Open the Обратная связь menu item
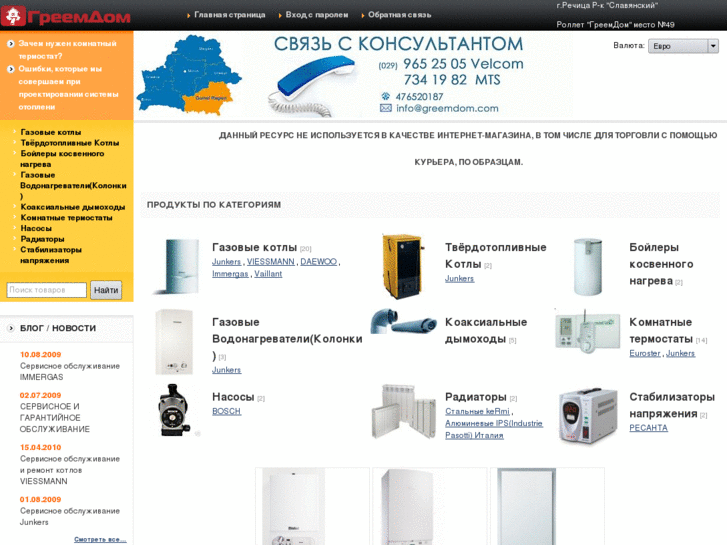 (399, 15)
